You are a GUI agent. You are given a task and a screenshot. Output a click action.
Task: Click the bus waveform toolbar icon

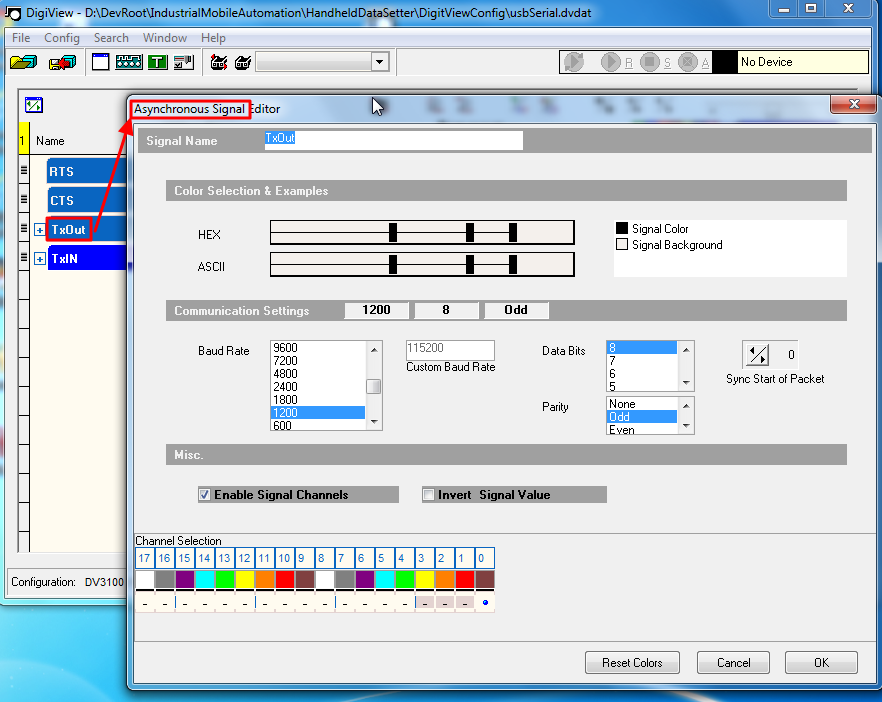pos(129,62)
